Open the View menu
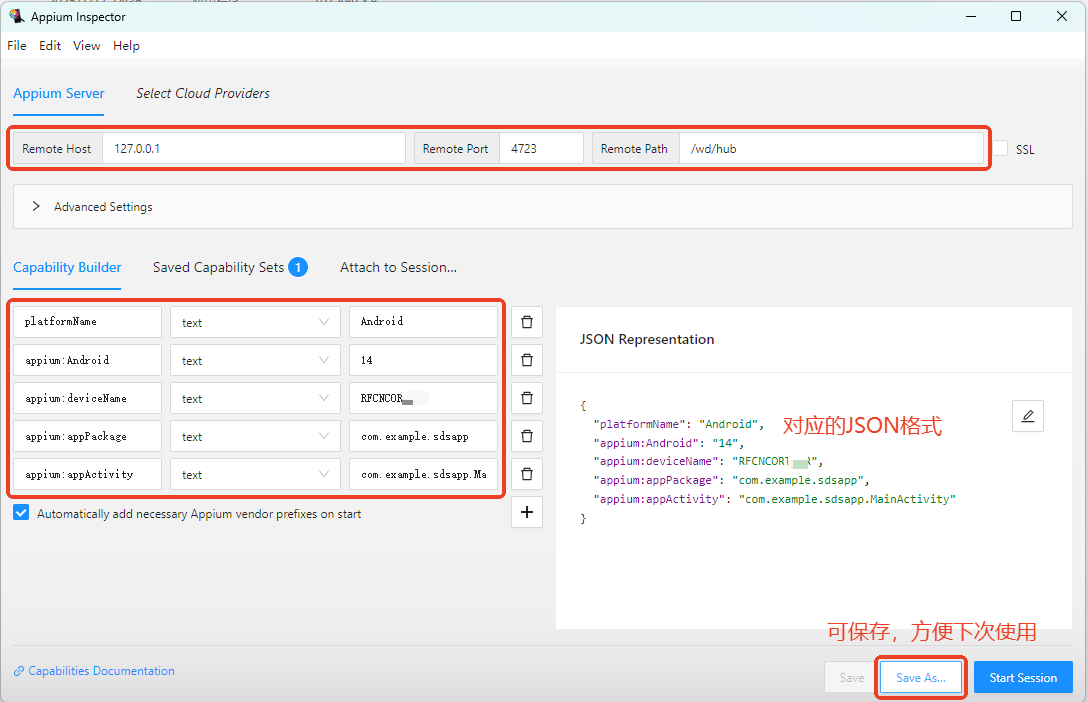This screenshot has width=1088, height=702. pyautogui.click(x=87, y=46)
